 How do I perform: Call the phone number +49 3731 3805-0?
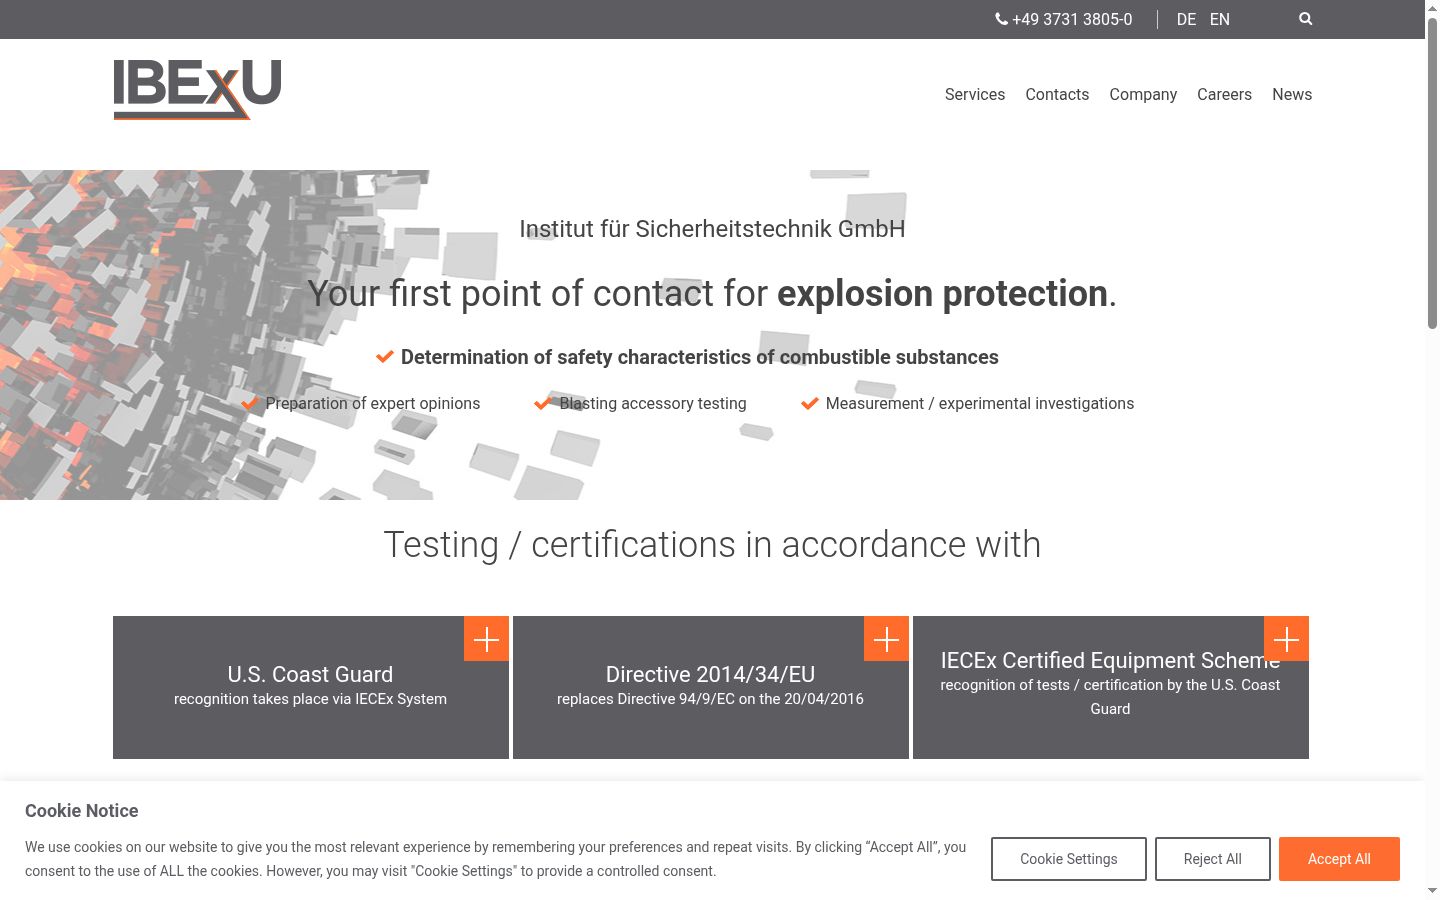click(x=1072, y=19)
